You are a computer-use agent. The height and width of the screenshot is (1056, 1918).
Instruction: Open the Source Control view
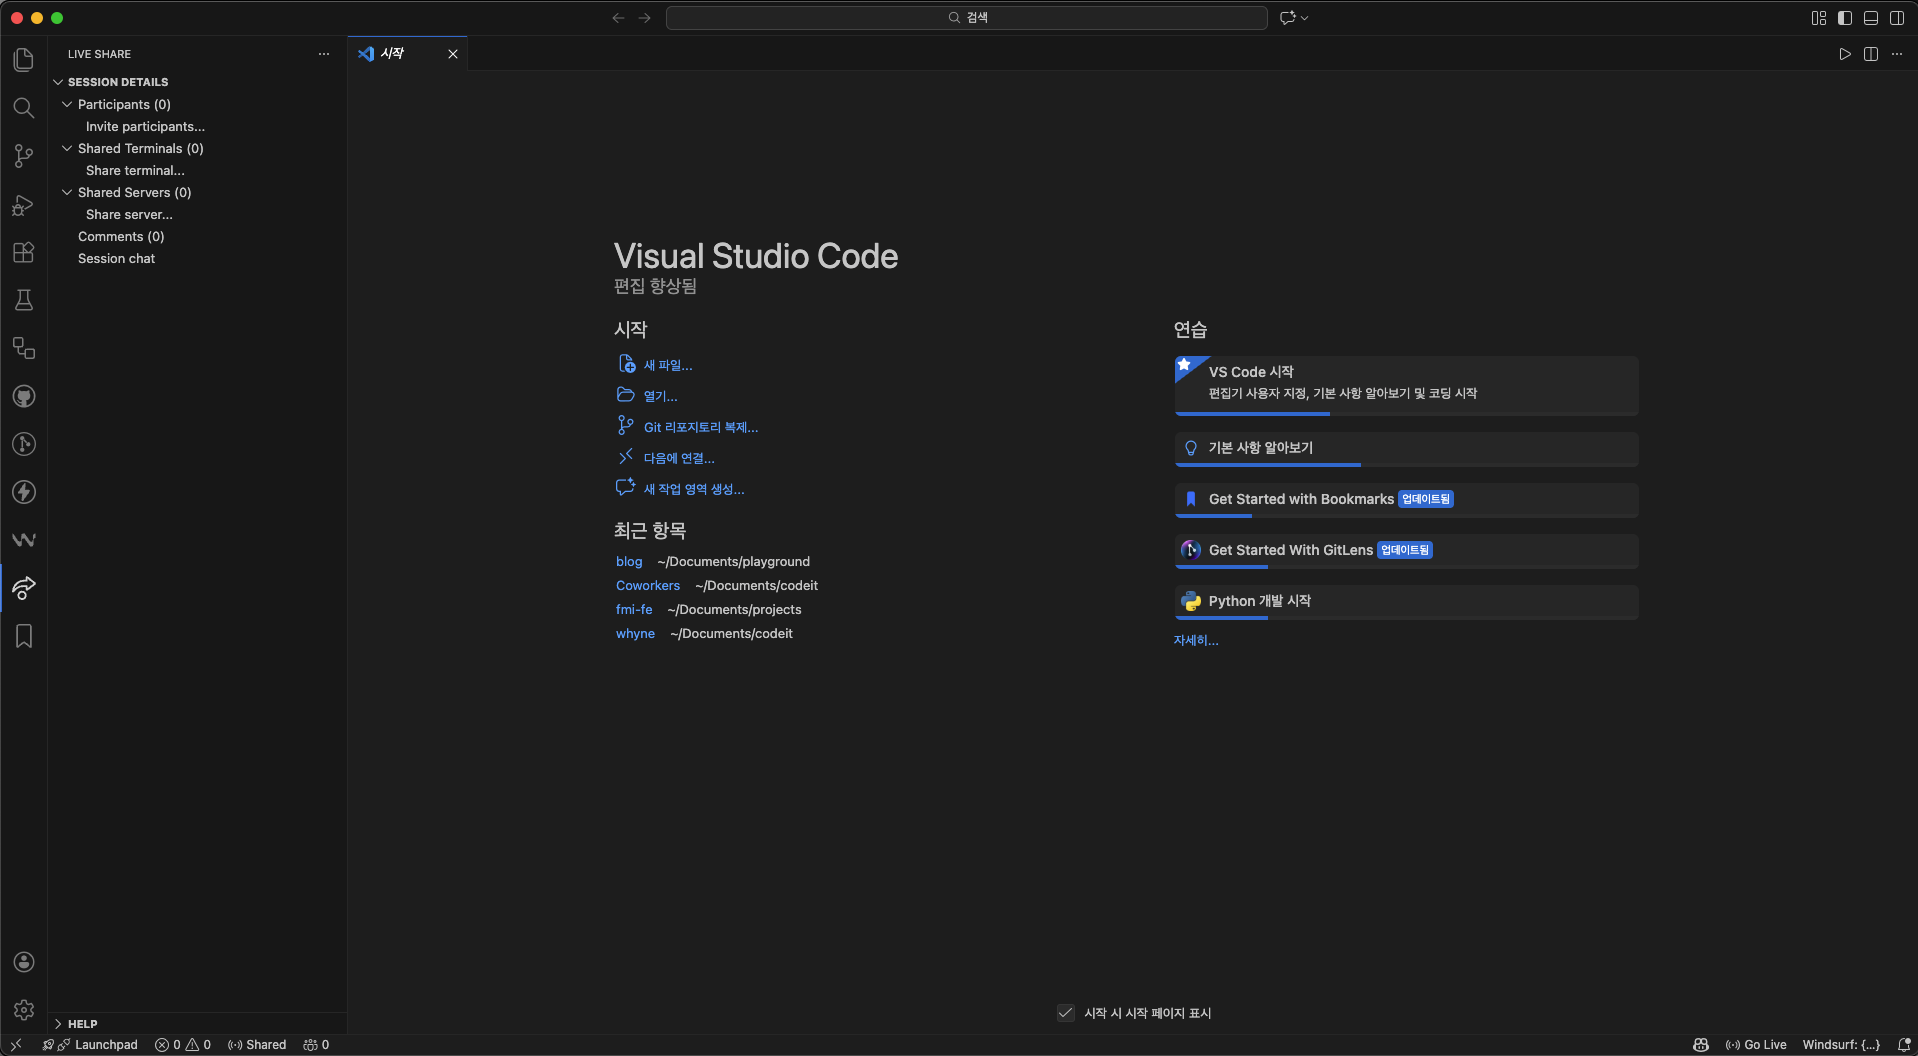pos(24,156)
